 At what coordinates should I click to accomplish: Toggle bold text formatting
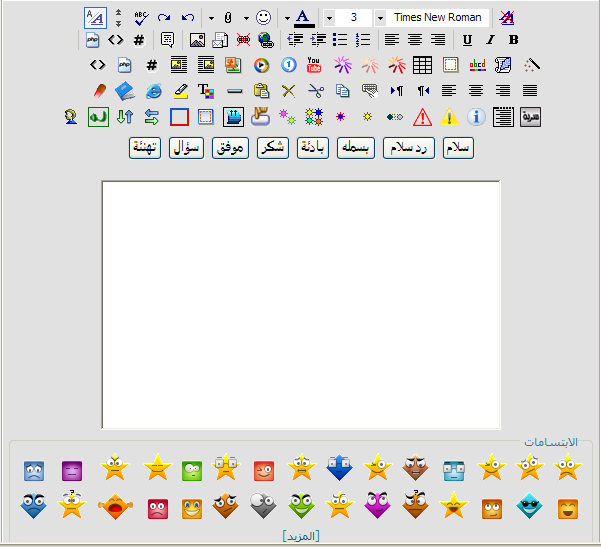click(513, 40)
